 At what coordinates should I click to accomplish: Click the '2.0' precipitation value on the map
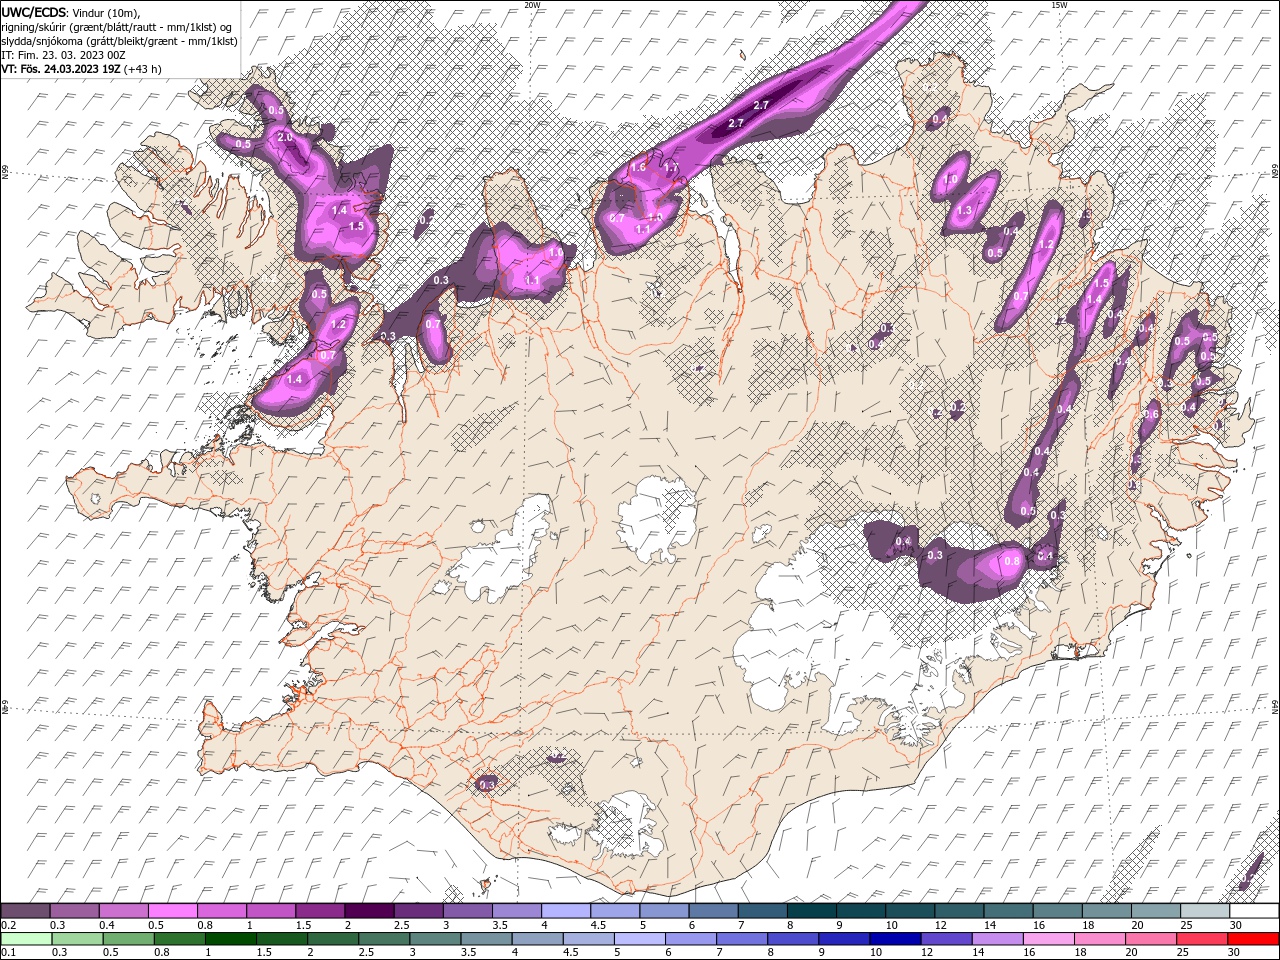(284, 137)
